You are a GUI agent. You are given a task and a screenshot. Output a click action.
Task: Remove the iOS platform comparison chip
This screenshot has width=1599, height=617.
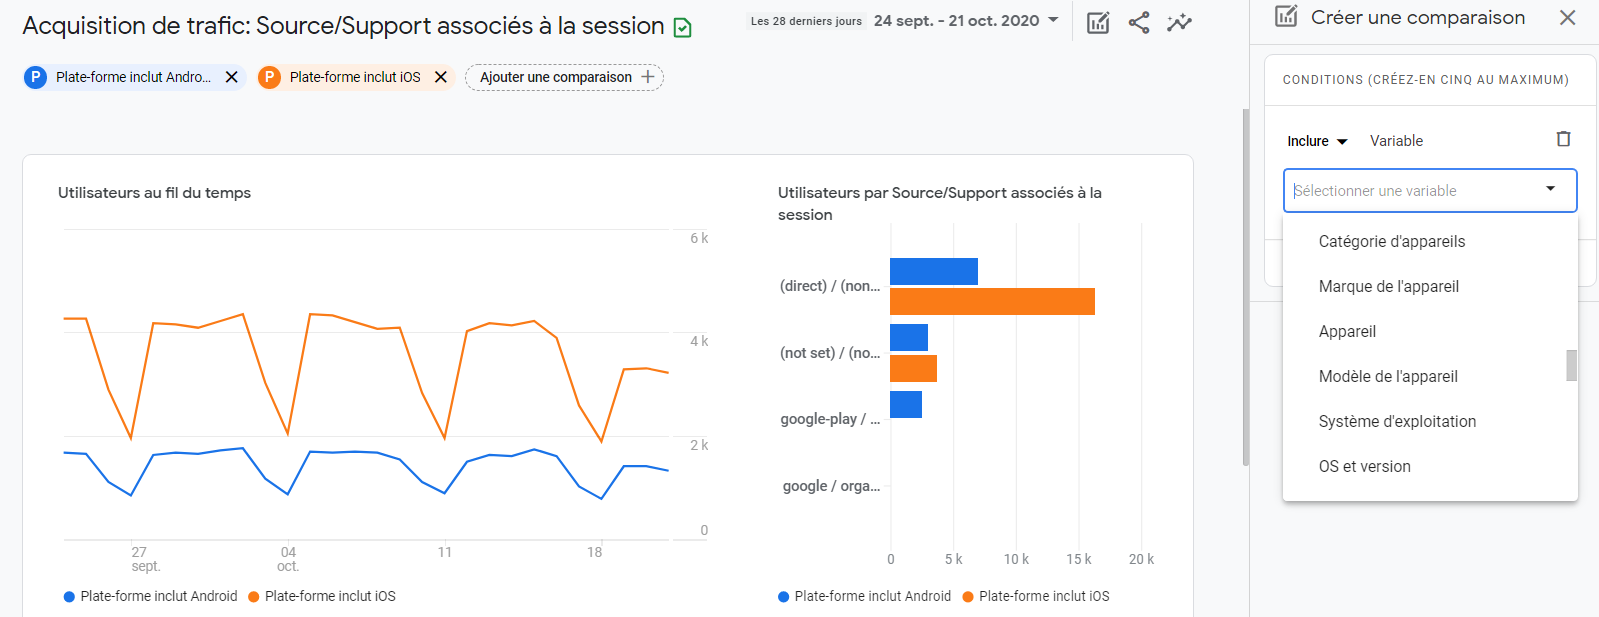441,77
